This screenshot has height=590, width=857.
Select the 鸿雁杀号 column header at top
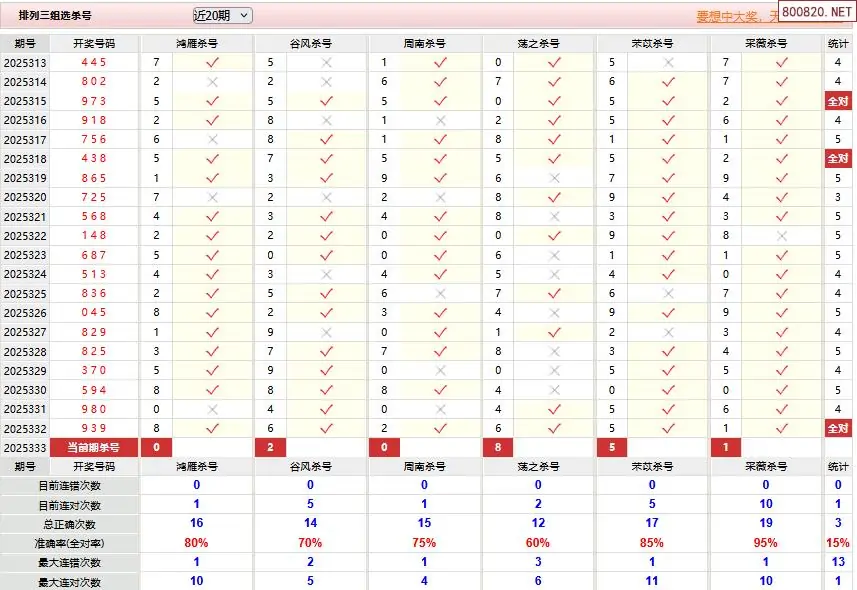[x=197, y=44]
